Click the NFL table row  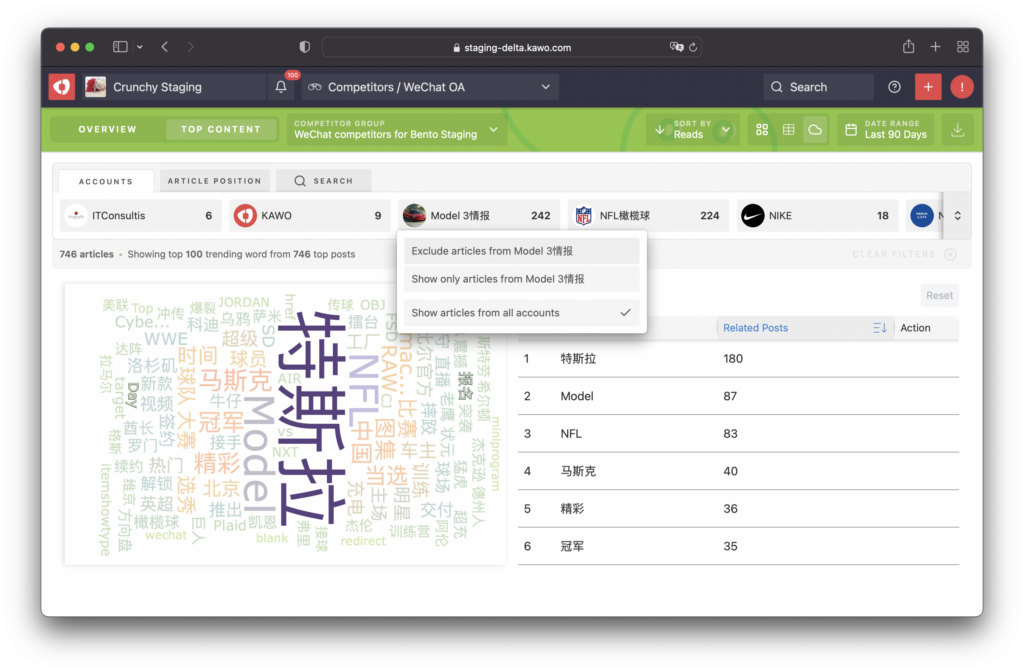[x=738, y=434]
